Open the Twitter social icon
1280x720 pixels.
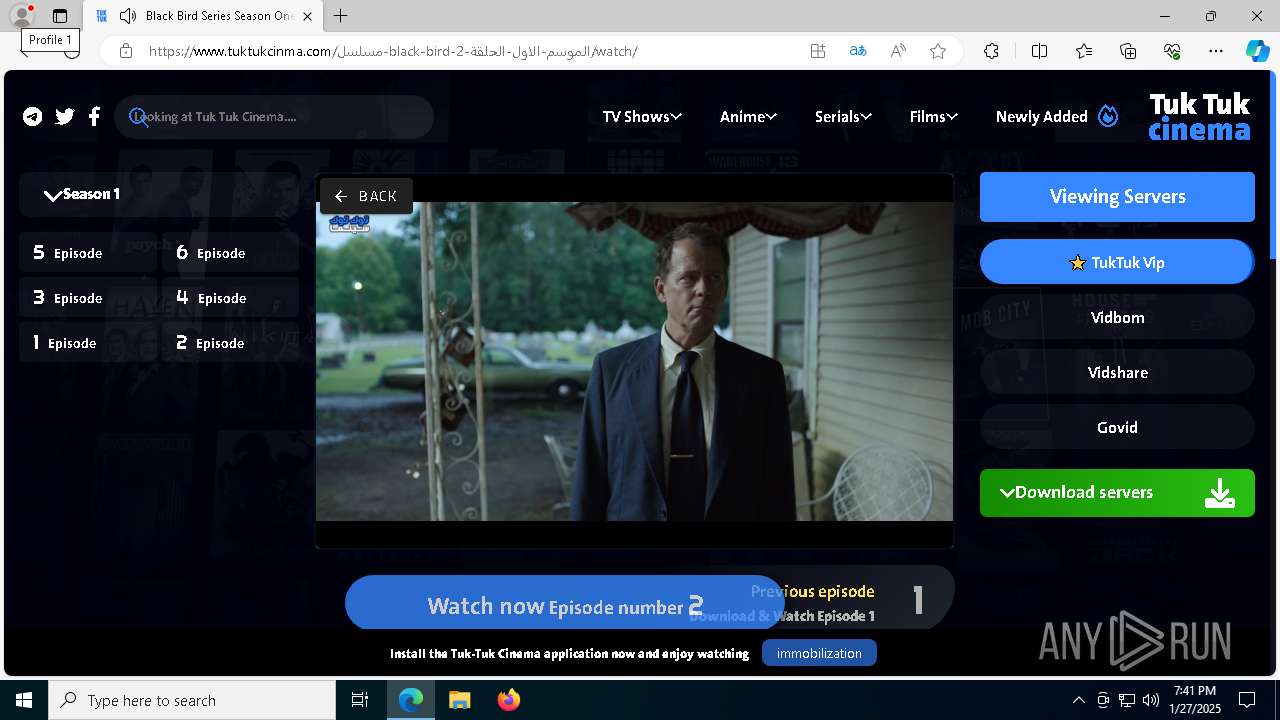65,117
